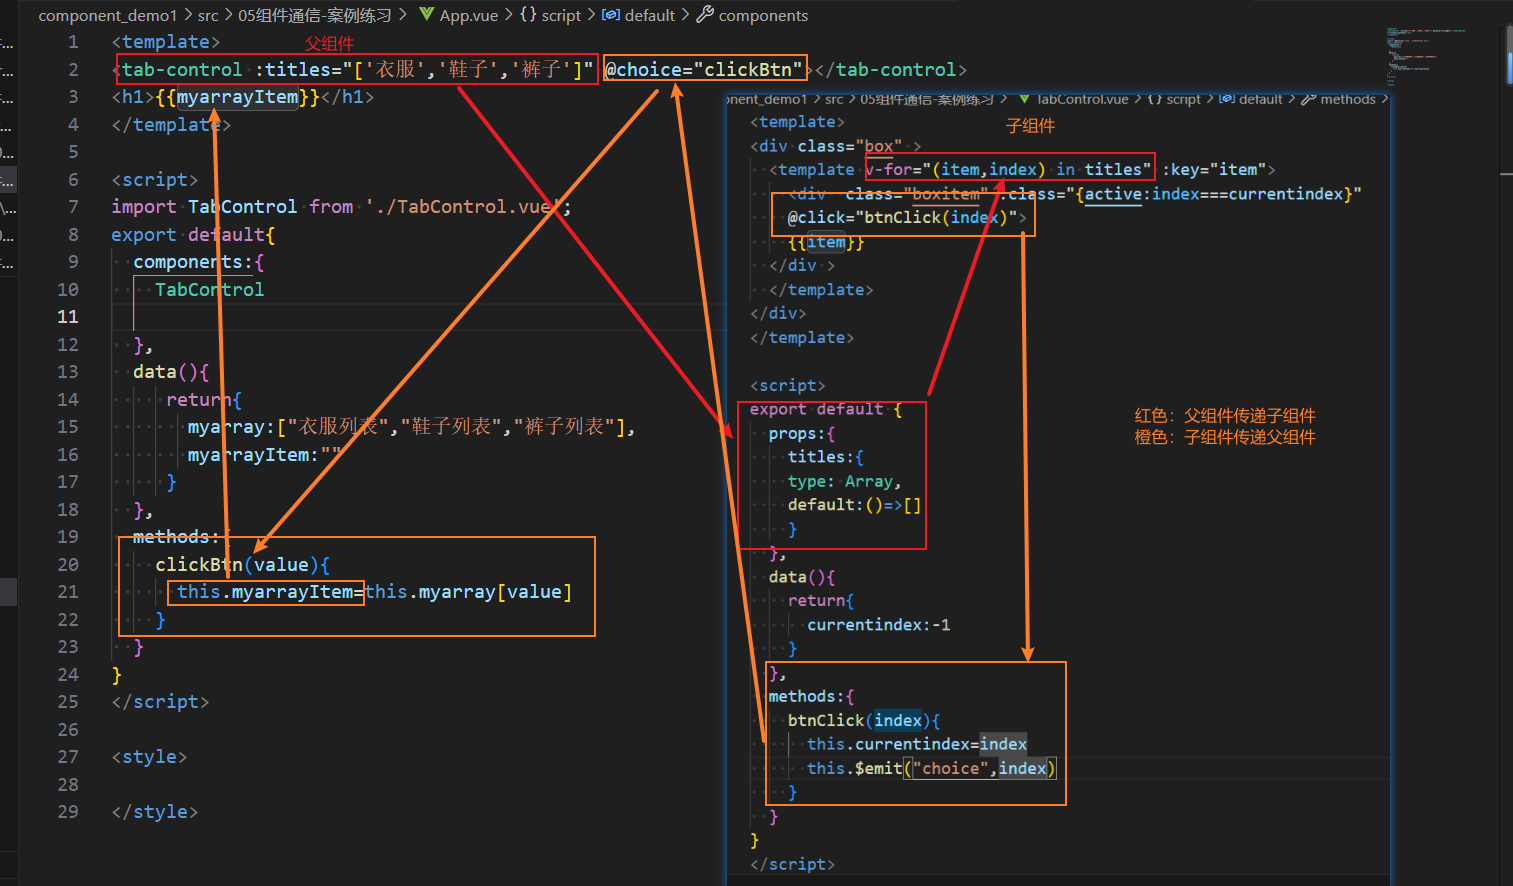1513x886 pixels.
Task: Click the code minimap preview
Action: (1425, 55)
